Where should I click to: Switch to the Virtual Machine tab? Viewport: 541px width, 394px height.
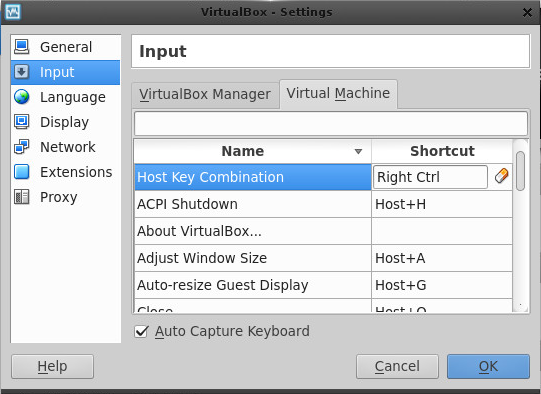338,94
